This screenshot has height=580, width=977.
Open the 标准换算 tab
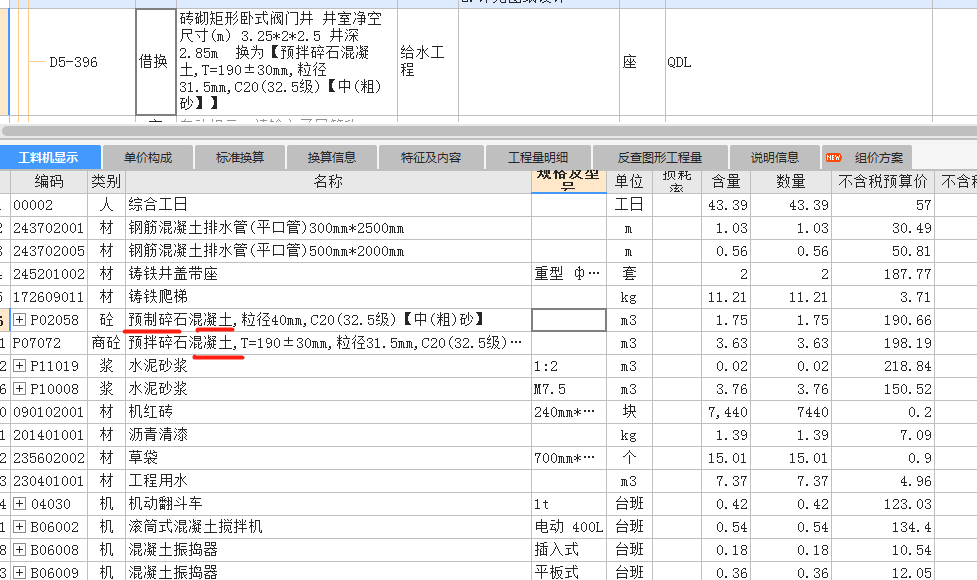pyautogui.click(x=240, y=158)
